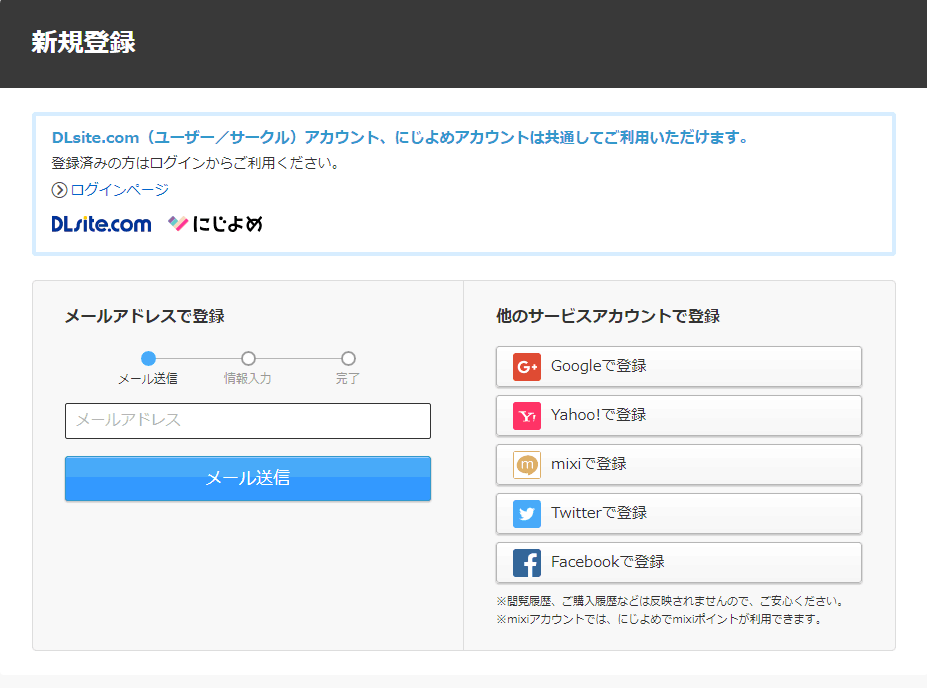Click the メール送信 step circle
Viewport: 927px width, 688px height.
coord(148,358)
